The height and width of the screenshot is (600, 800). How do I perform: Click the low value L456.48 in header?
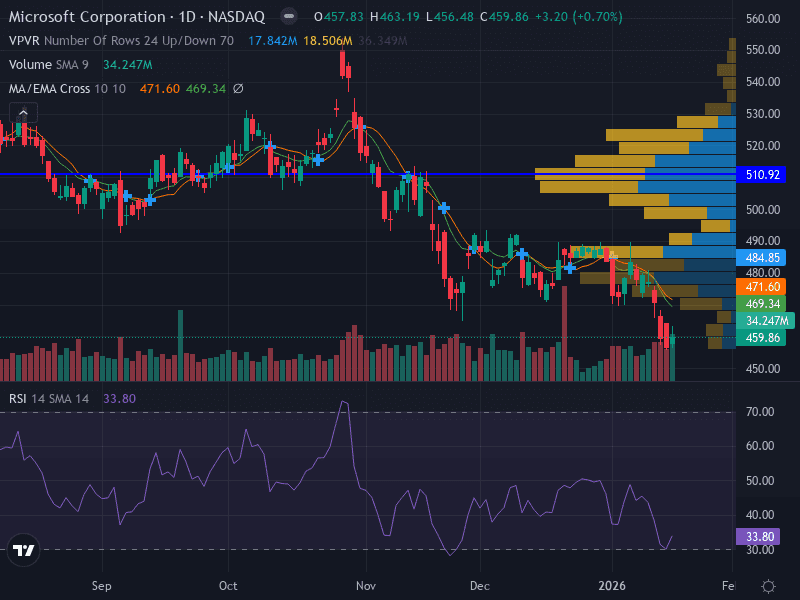tap(450, 17)
